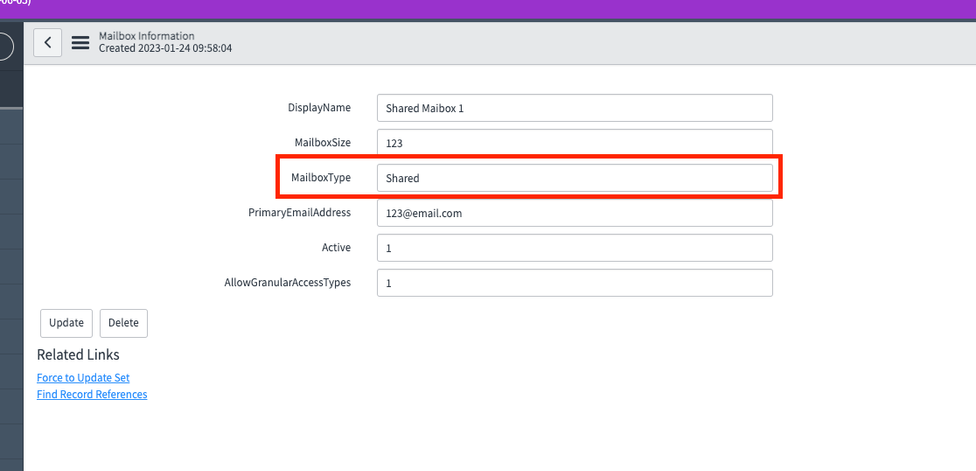This screenshot has width=976, height=471.
Task: Save changes with the Update button
Action: 67,324
